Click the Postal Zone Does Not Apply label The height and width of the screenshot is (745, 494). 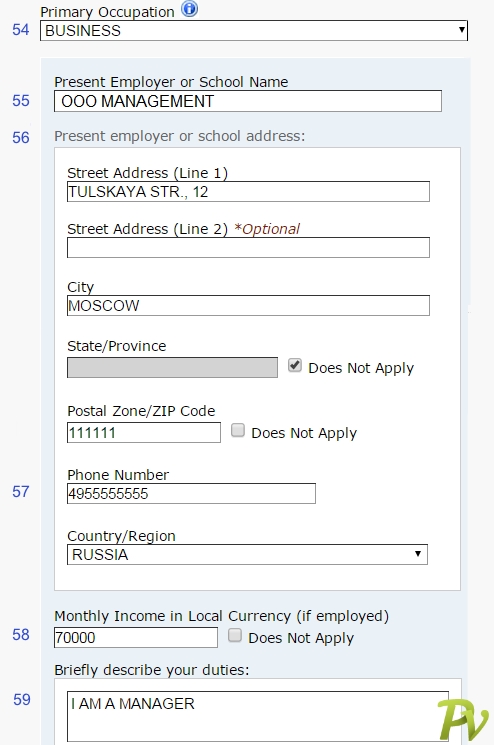click(304, 433)
